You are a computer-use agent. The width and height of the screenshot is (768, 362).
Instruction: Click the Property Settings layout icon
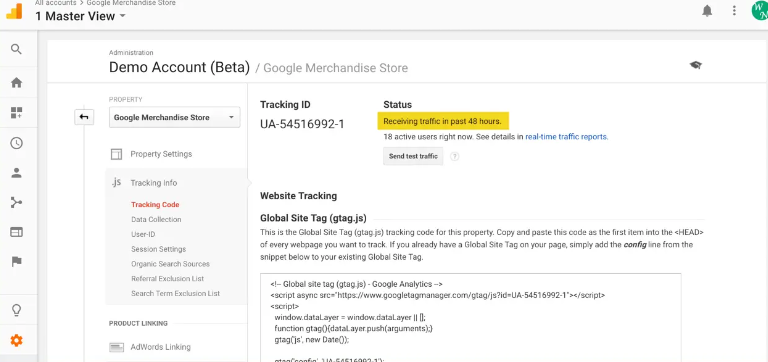click(x=116, y=154)
